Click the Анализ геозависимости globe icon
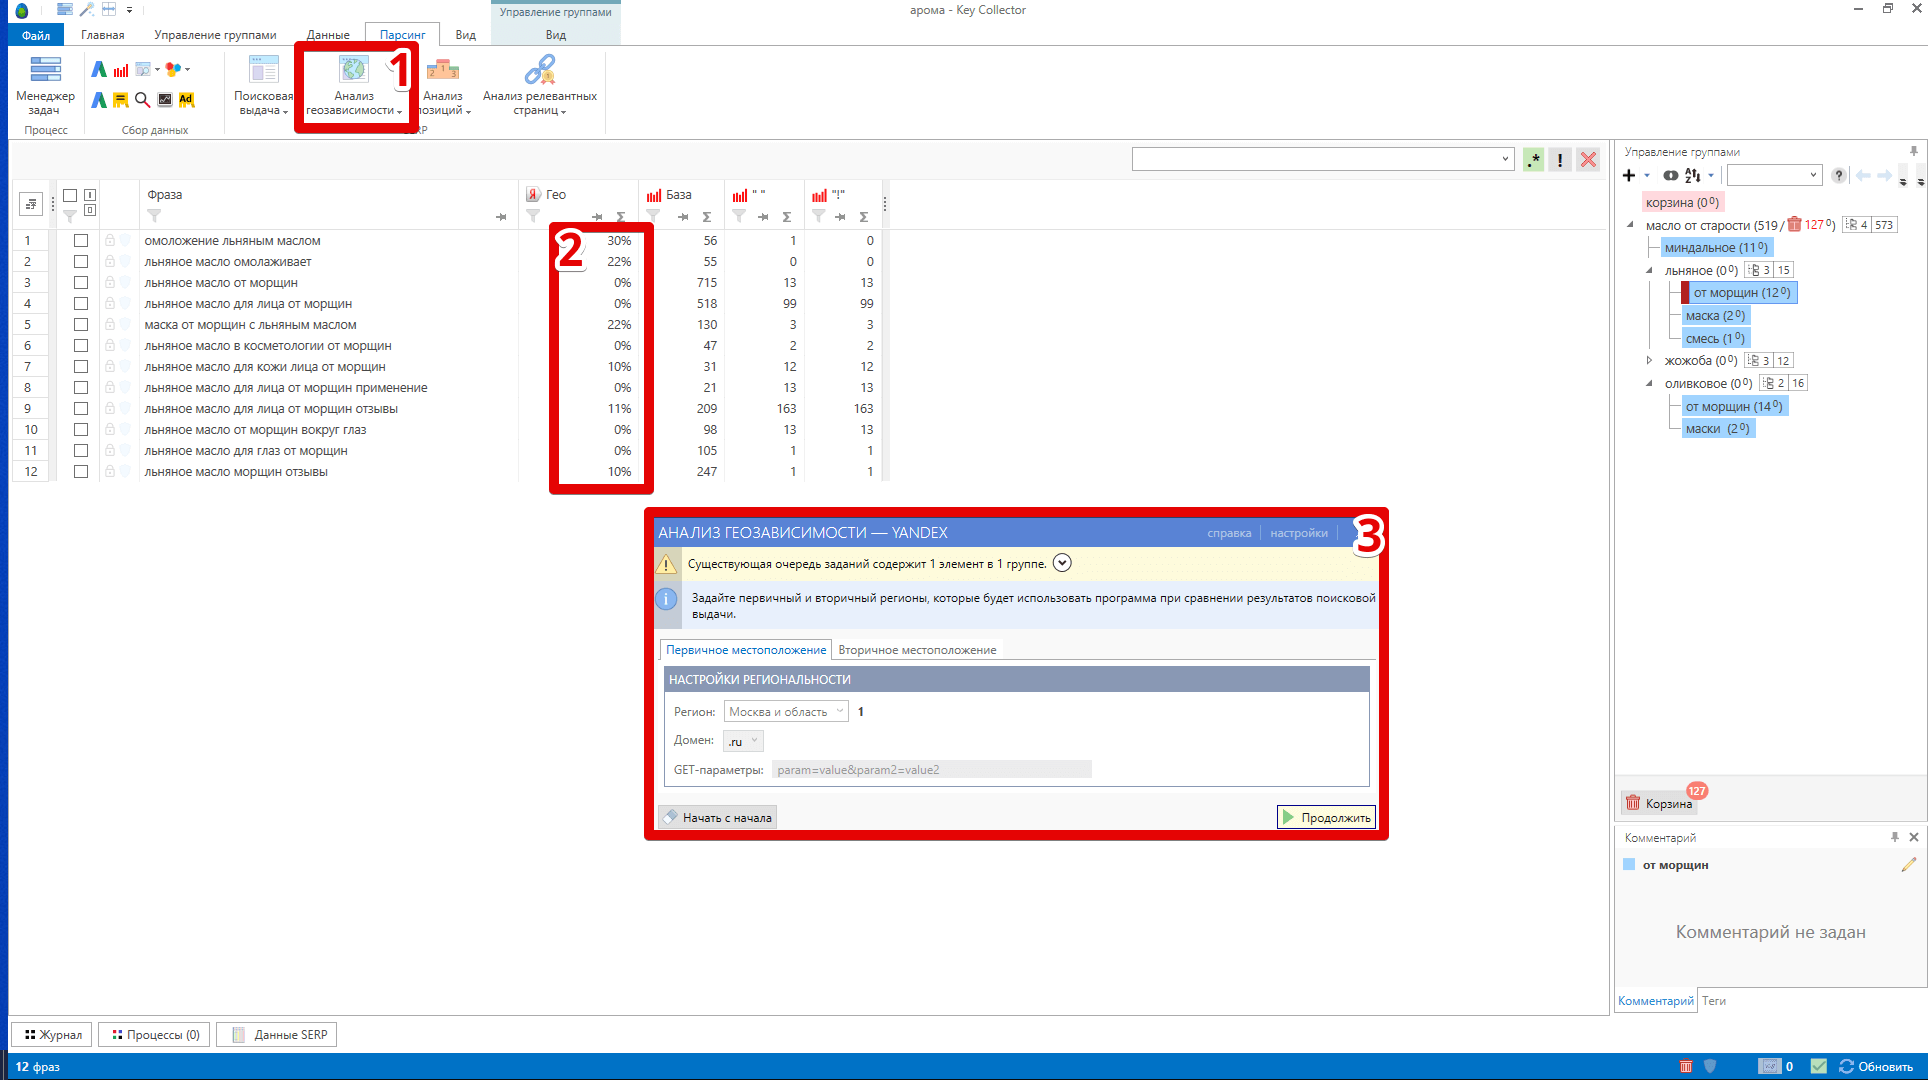Image resolution: width=1928 pixels, height=1080 pixels. pos(353,70)
